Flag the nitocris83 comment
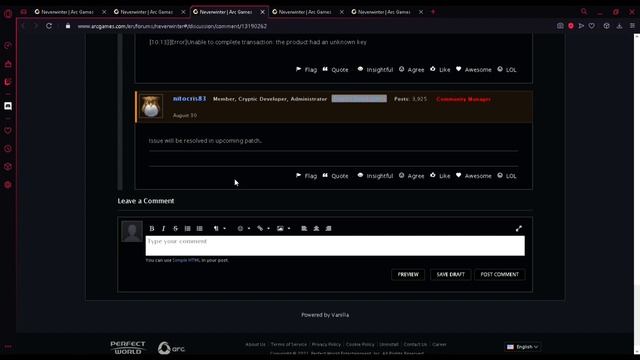The height and width of the screenshot is (360, 640). tap(307, 176)
